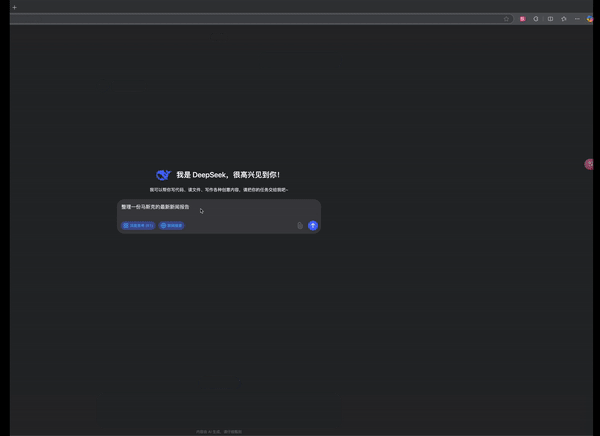
Task: Open the split screen icon in browser toolbar
Action: pos(550,19)
